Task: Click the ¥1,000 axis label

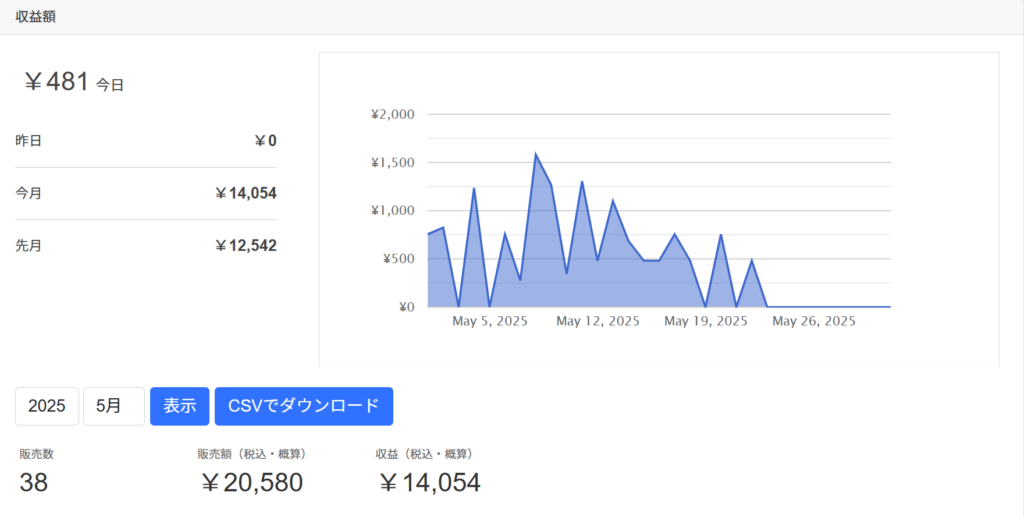Action: (x=392, y=210)
